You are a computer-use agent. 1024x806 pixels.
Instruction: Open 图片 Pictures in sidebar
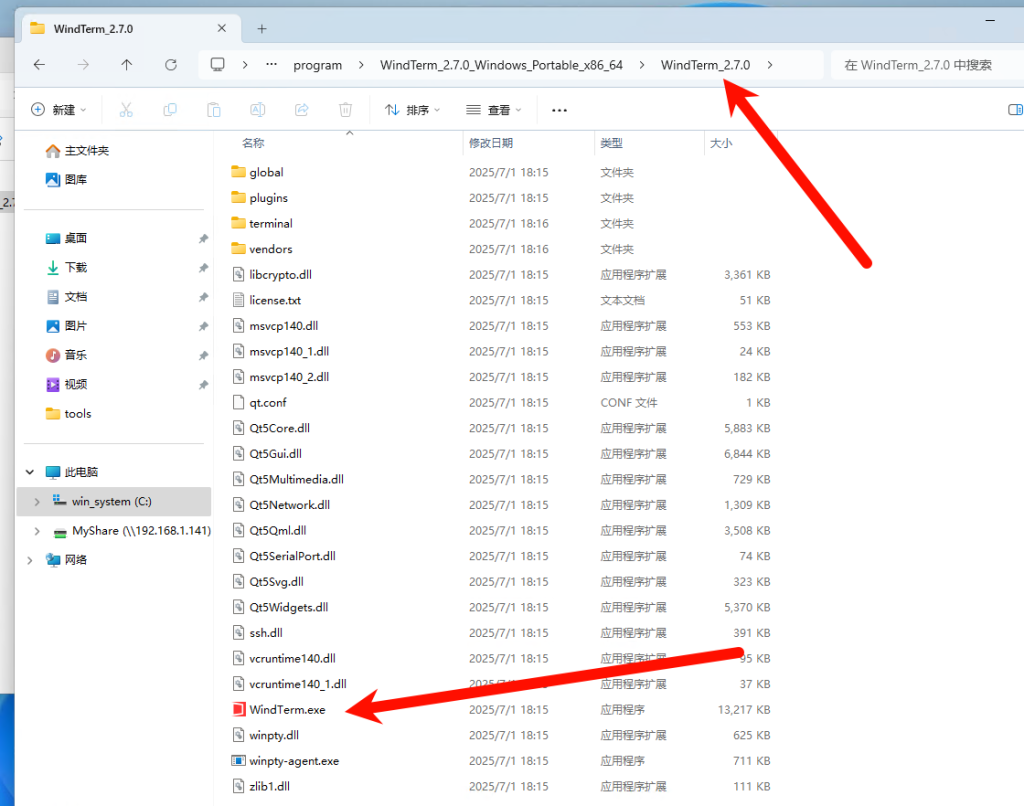point(66,326)
